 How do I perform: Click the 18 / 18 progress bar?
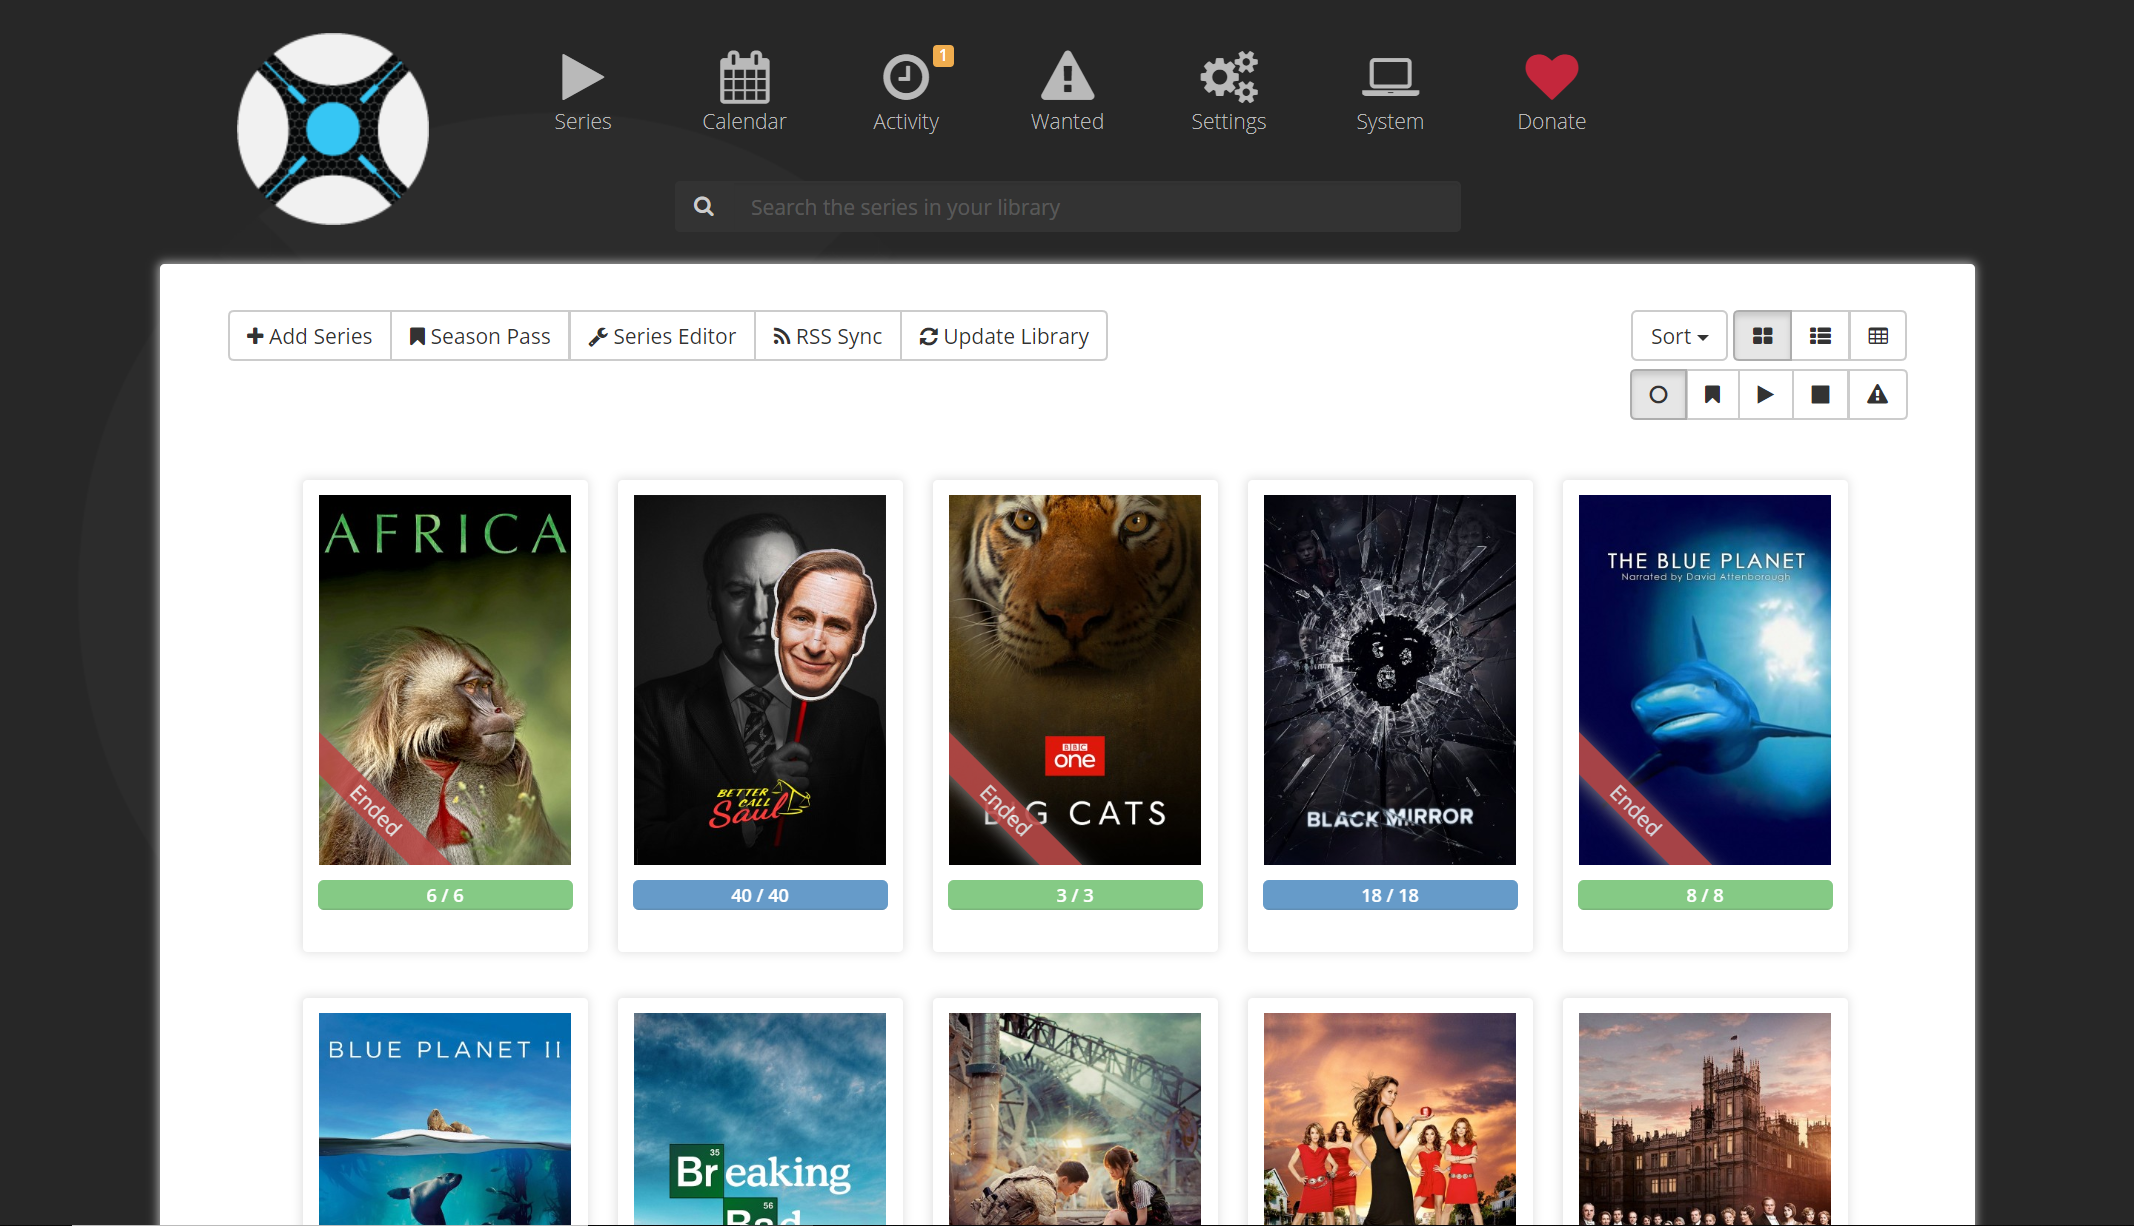click(1390, 895)
